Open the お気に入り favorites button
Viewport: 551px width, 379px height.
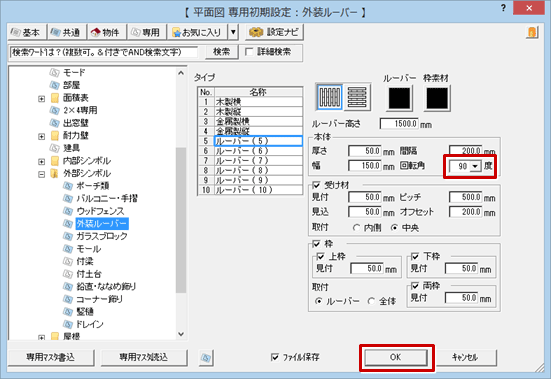coord(197,32)
